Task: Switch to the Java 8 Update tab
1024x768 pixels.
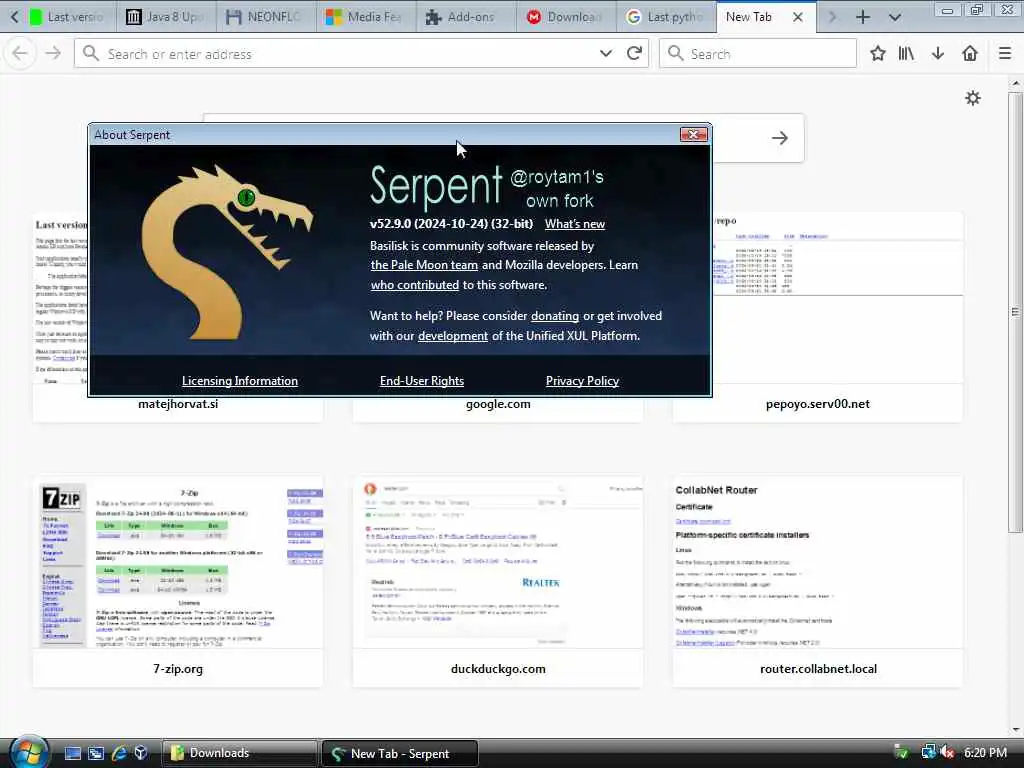Action: pos(165,17)
